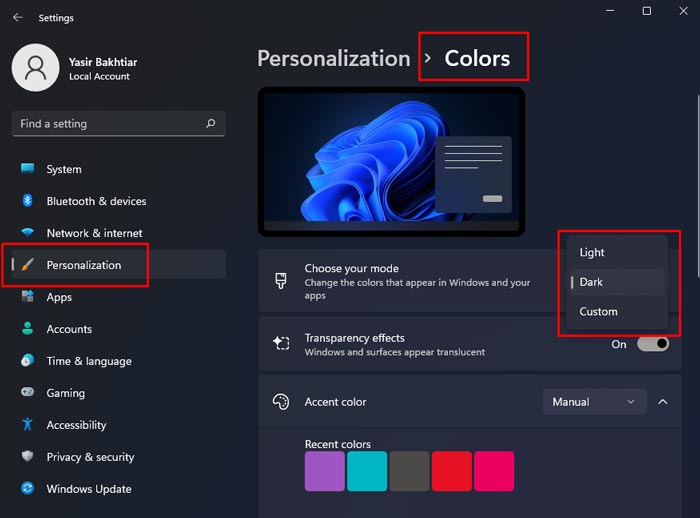Select the teal recent color
The width and height of the screenshot is (700, 518).
pyautogui.click(x=367, y=471)
